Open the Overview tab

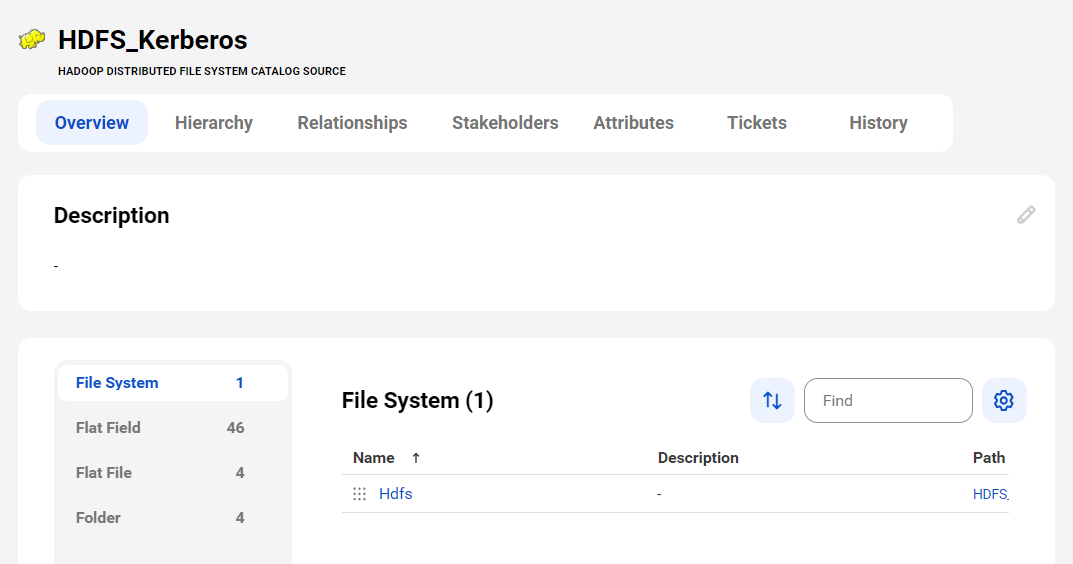pos(92,123)
